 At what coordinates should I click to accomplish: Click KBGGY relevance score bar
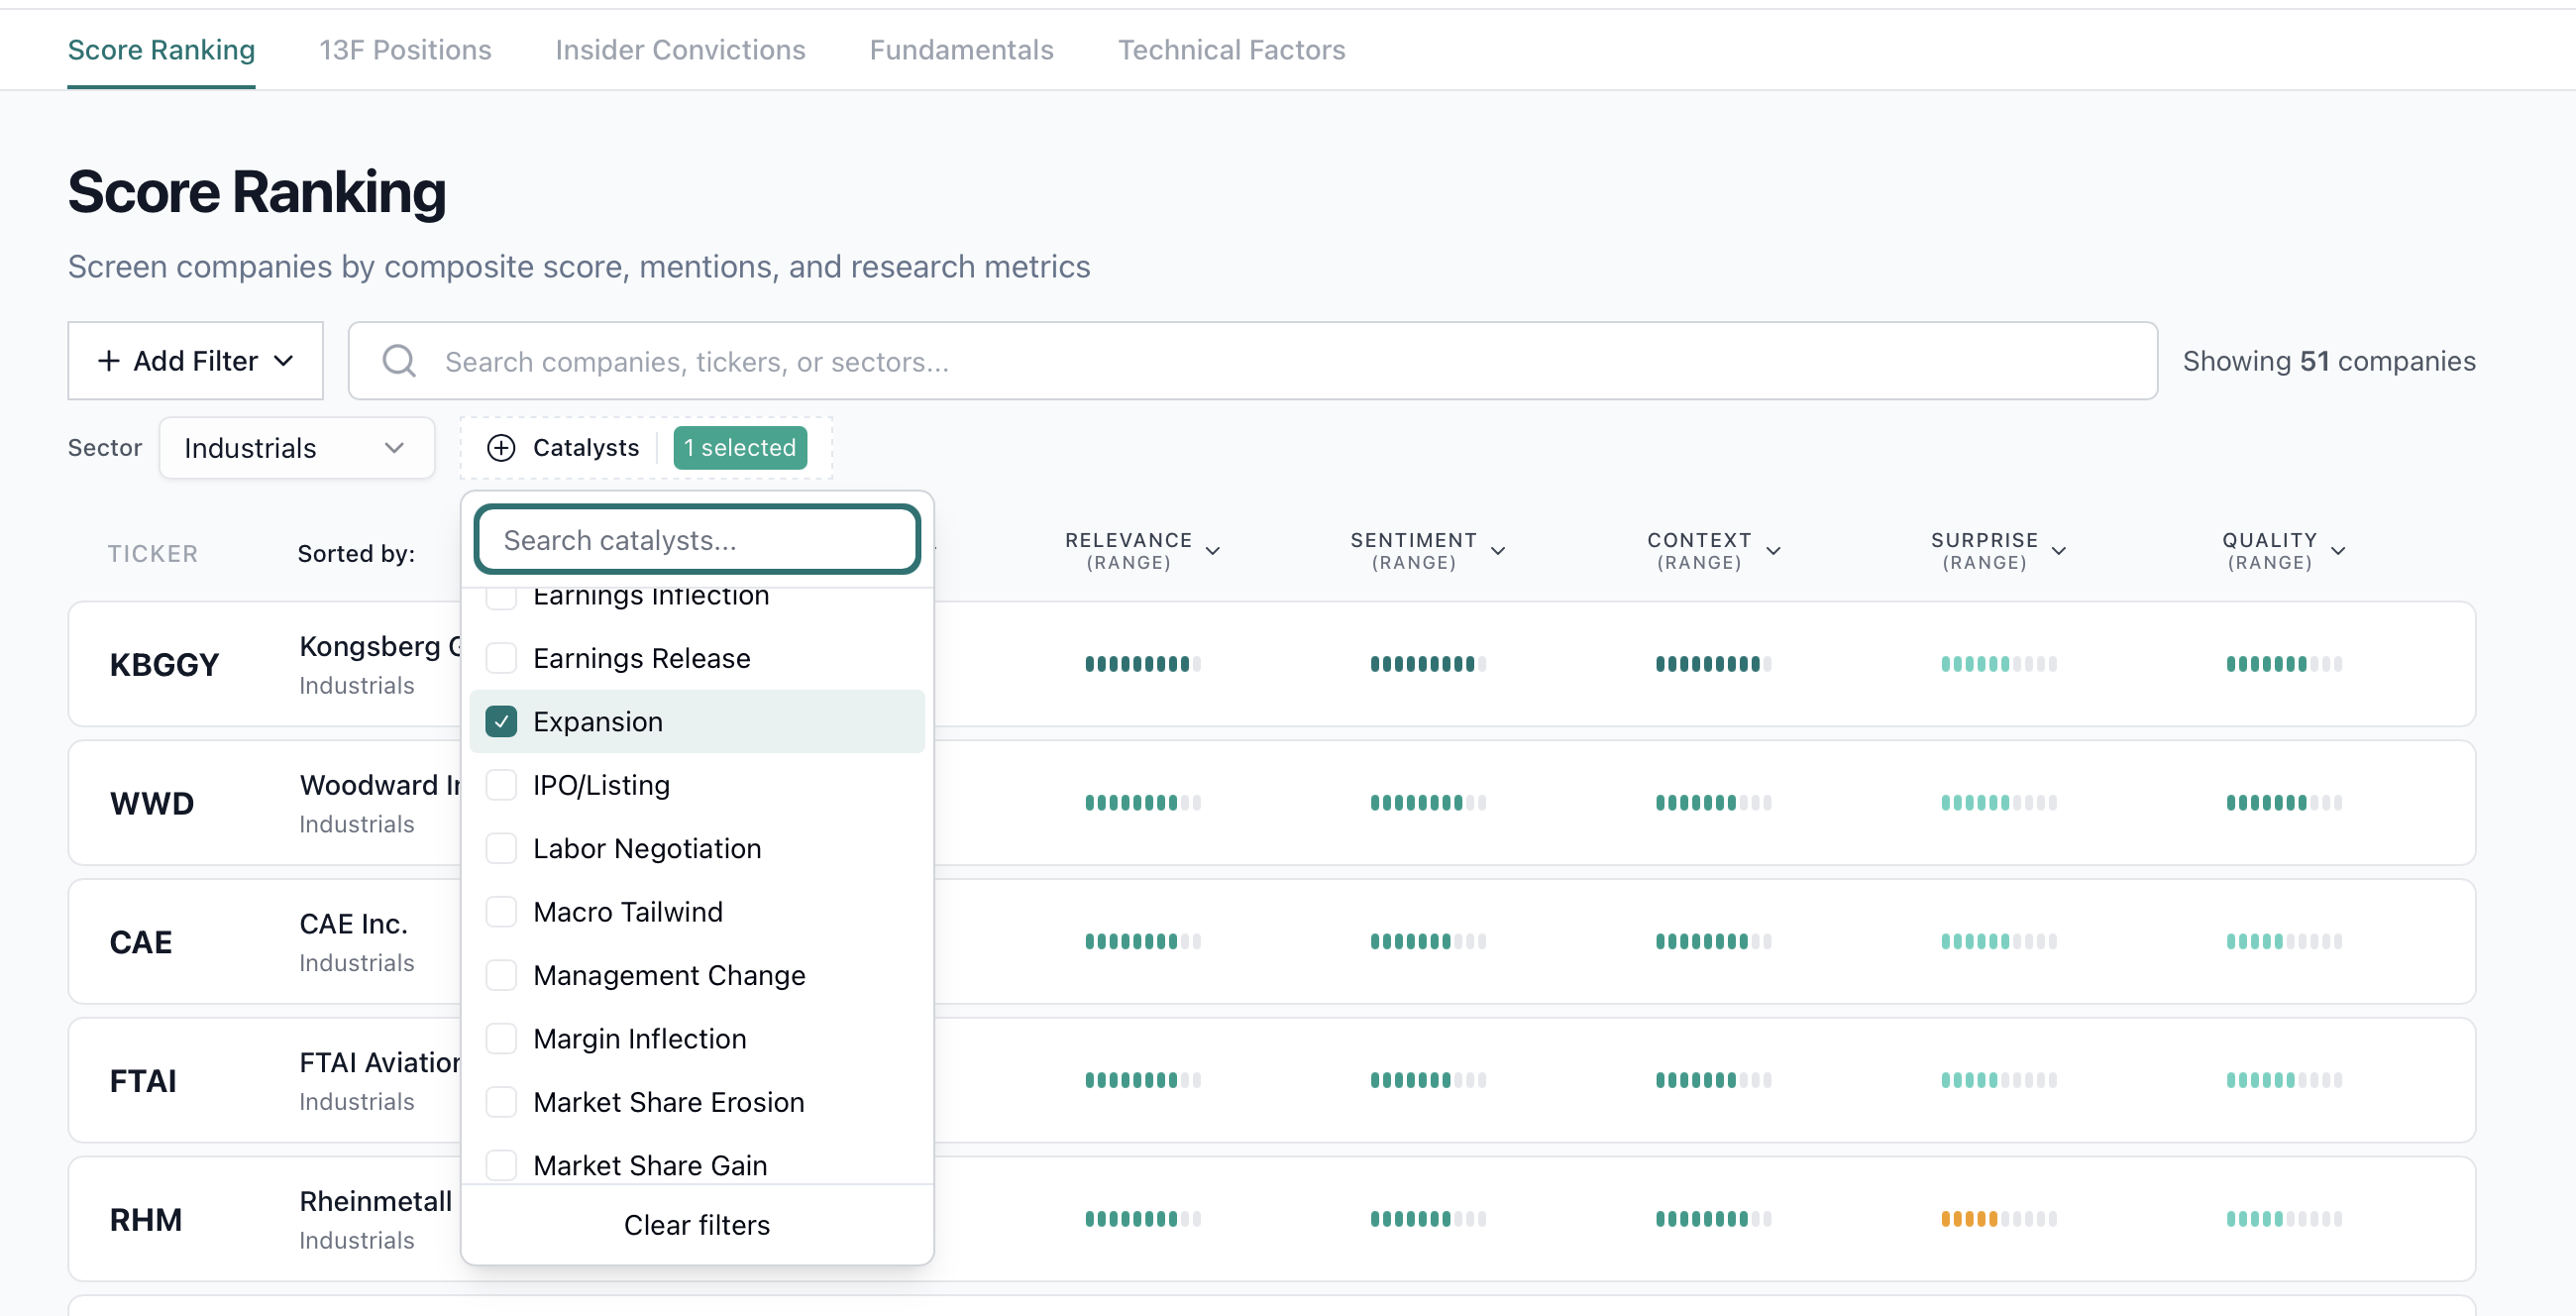pyautogui.click(x=1143, y=664)
